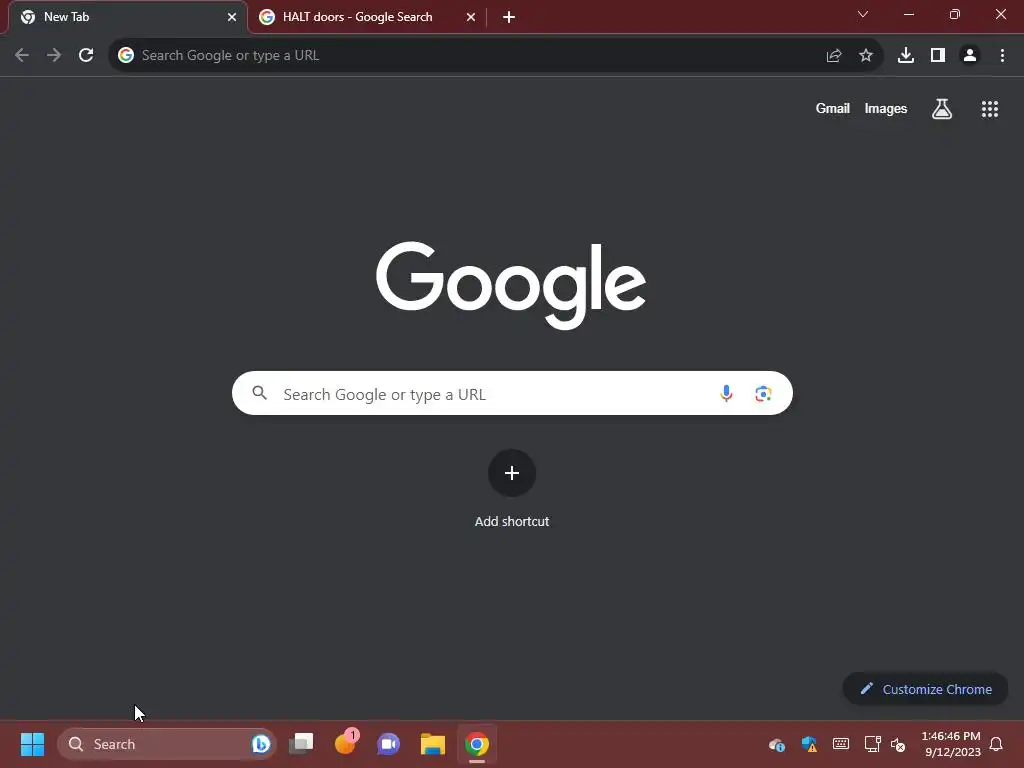The width and height of the screenshot is (1024, 768).
Task: Share this page via share icon
Action: pos(834,56)
